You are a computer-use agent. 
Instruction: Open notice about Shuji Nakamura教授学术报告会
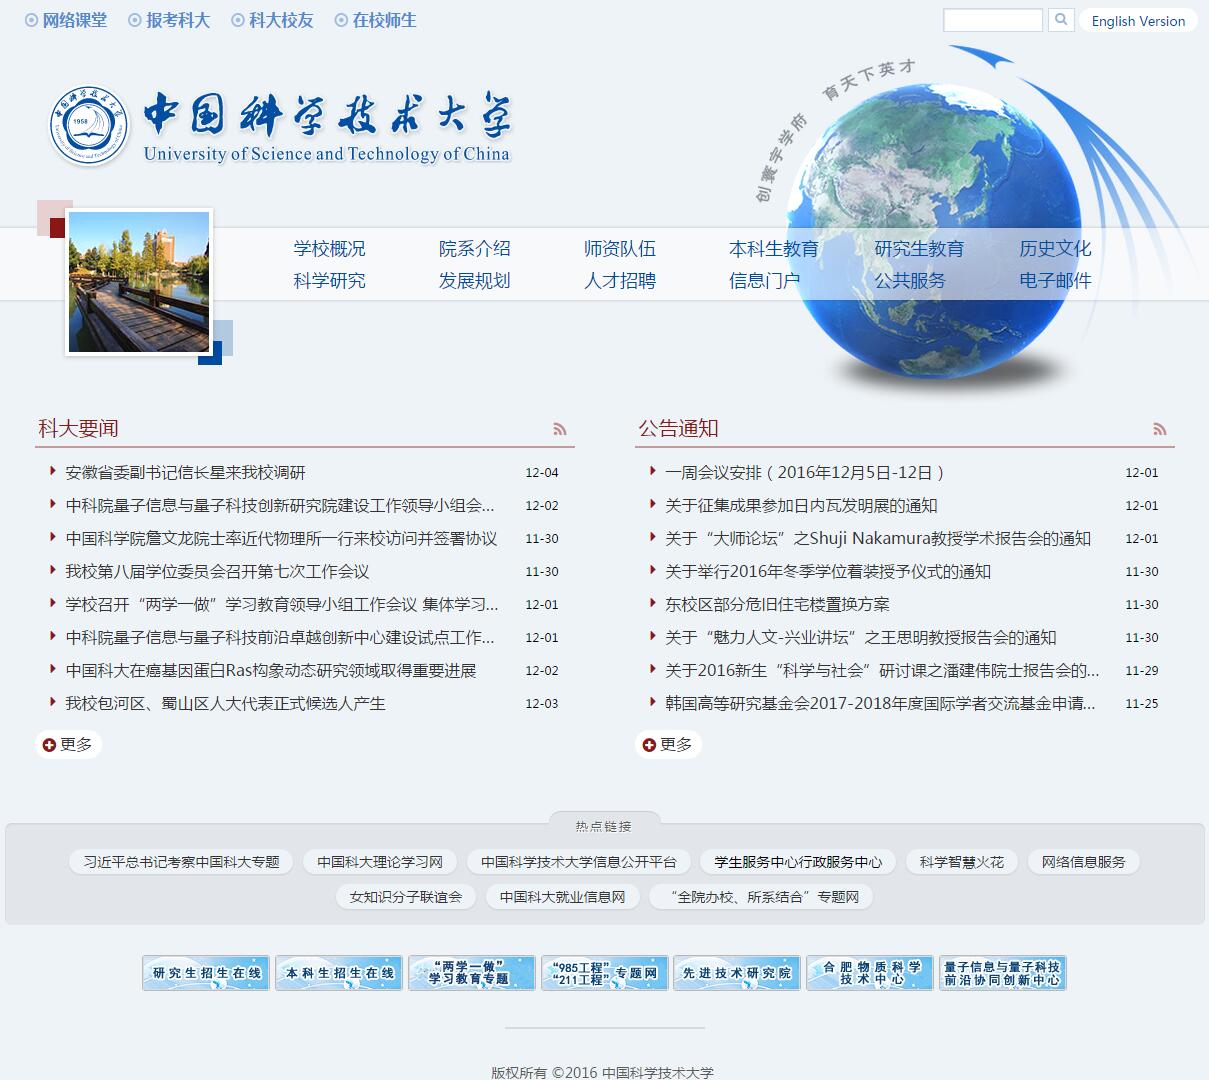coord(878,538)
